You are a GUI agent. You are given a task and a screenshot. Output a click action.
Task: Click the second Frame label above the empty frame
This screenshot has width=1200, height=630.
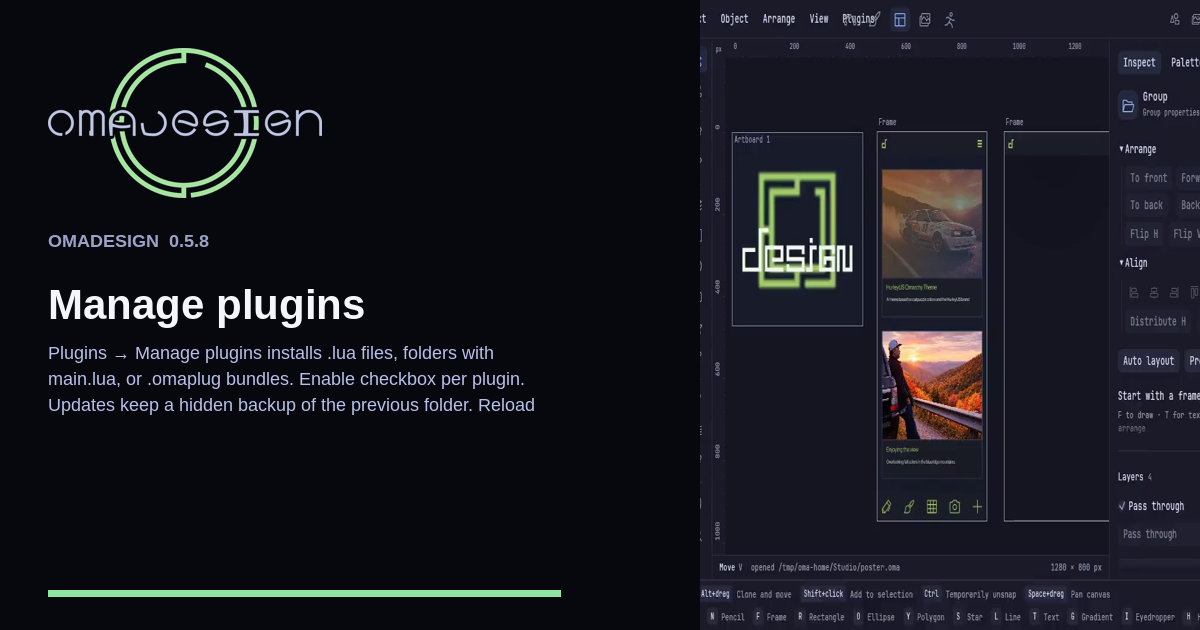pyautogui.click(x=1014, y=122)
